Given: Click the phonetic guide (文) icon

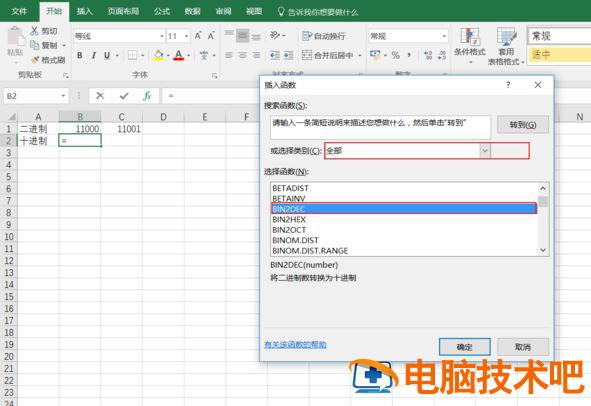Looking at the screenshot, I should tap(204, 55).
